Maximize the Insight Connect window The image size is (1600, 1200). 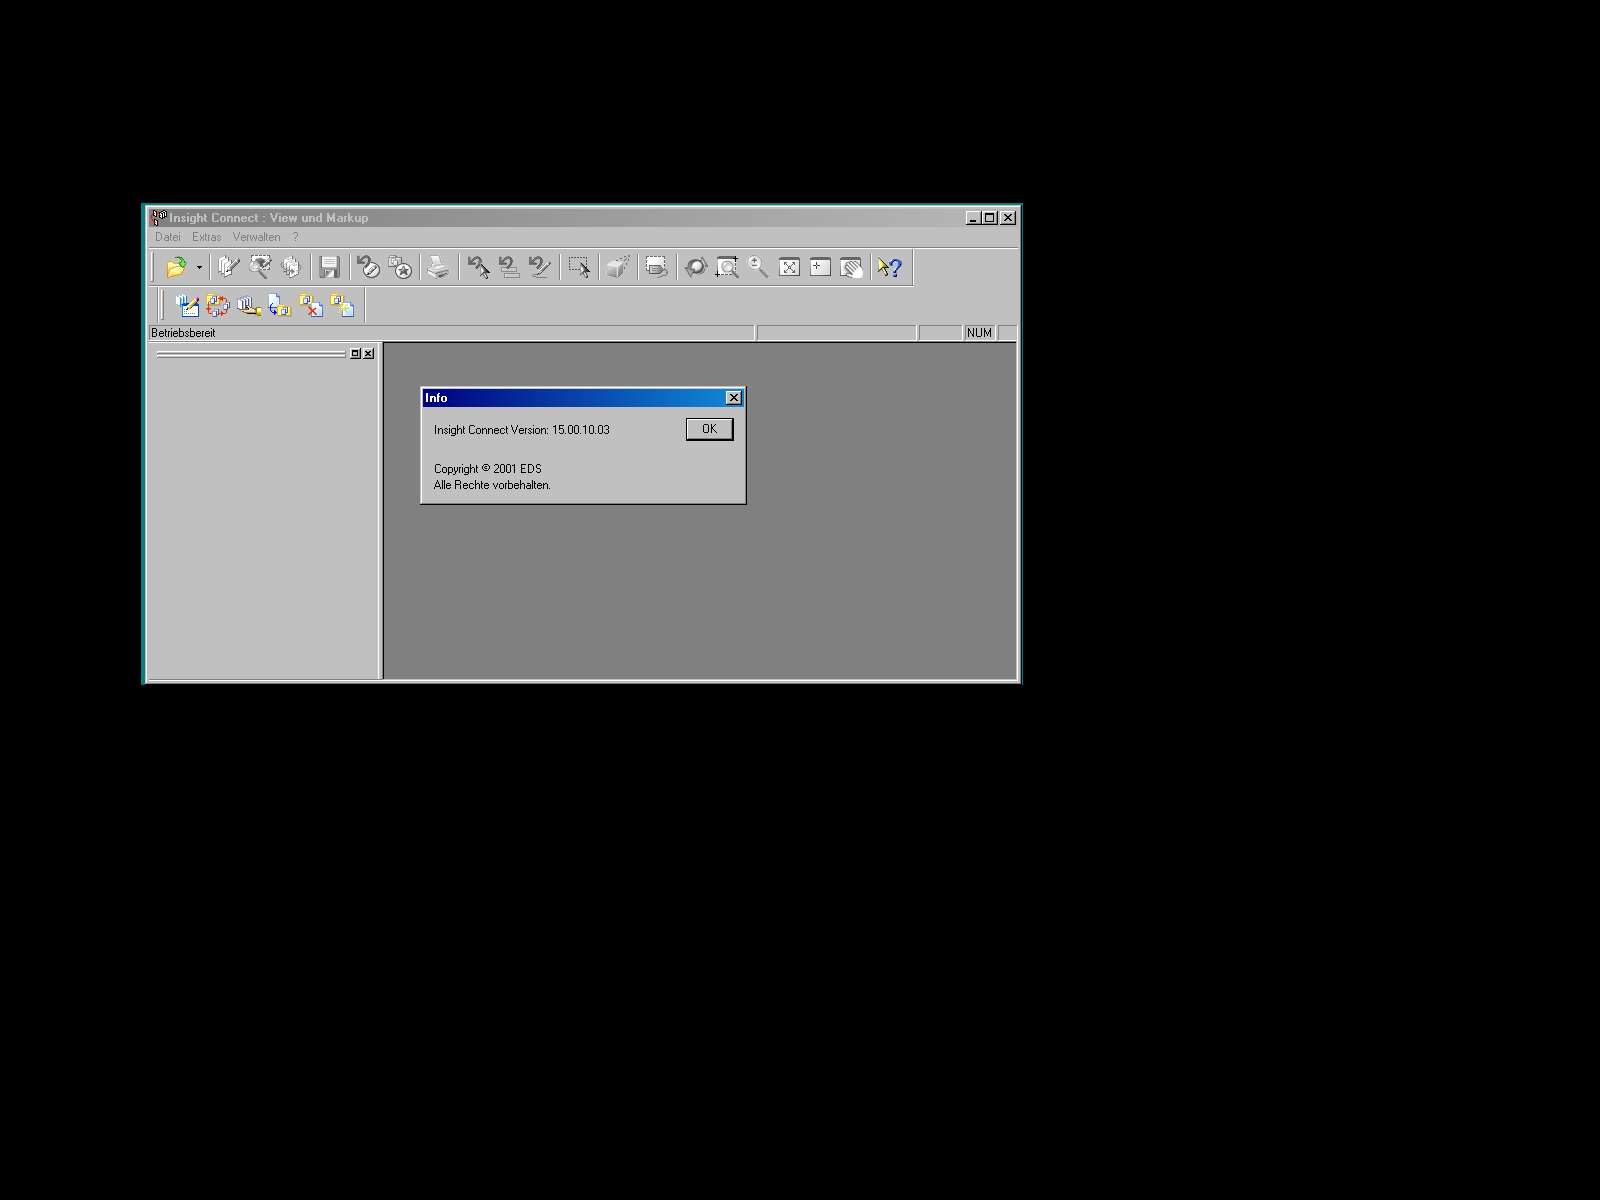coord(990,218)
